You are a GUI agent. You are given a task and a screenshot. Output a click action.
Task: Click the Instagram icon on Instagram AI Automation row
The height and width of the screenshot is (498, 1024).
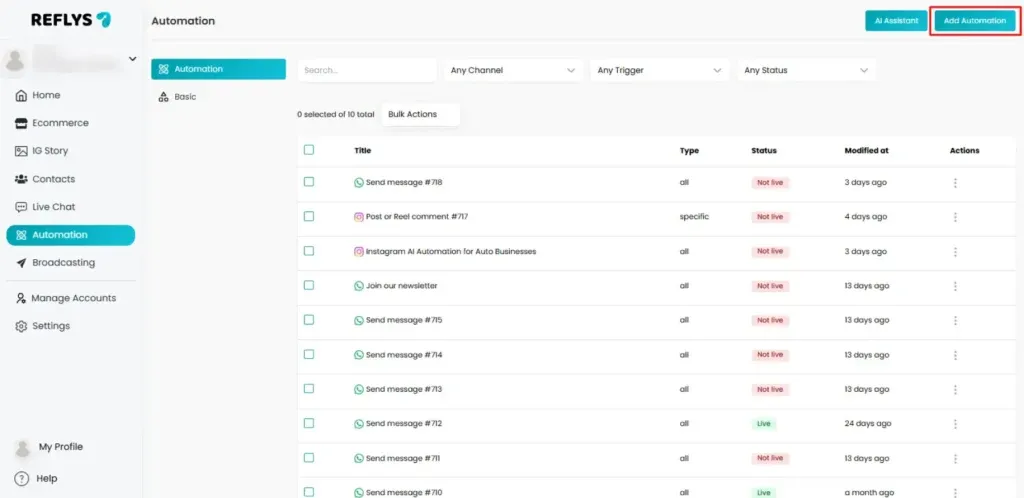[359, 251]
